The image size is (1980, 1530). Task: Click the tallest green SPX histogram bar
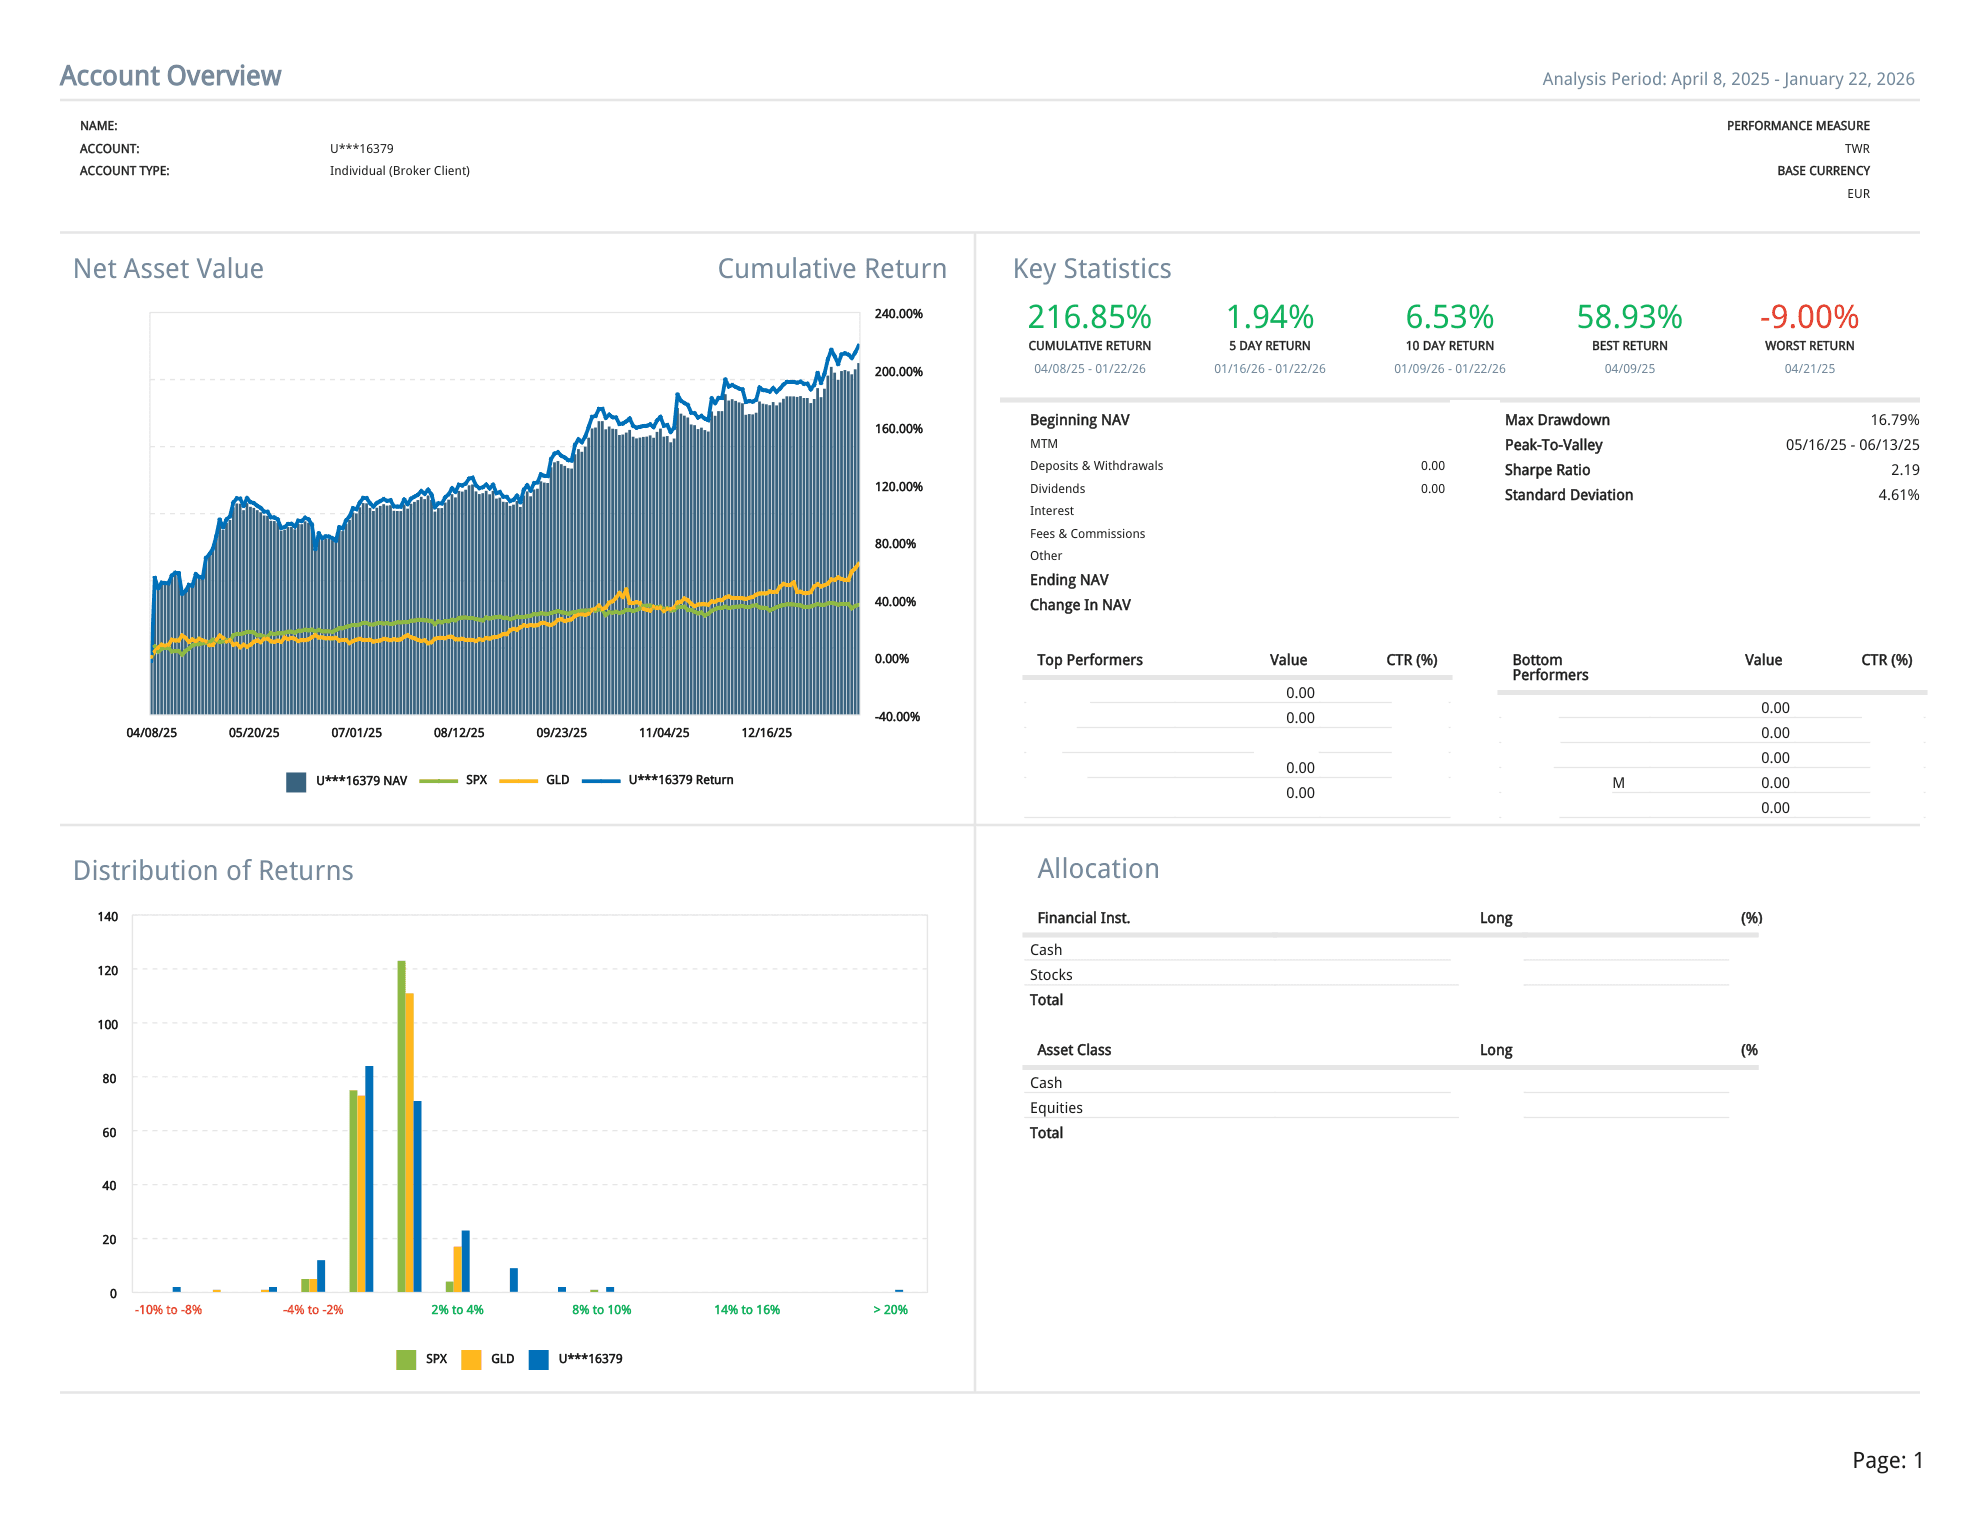pos(401,1126)
